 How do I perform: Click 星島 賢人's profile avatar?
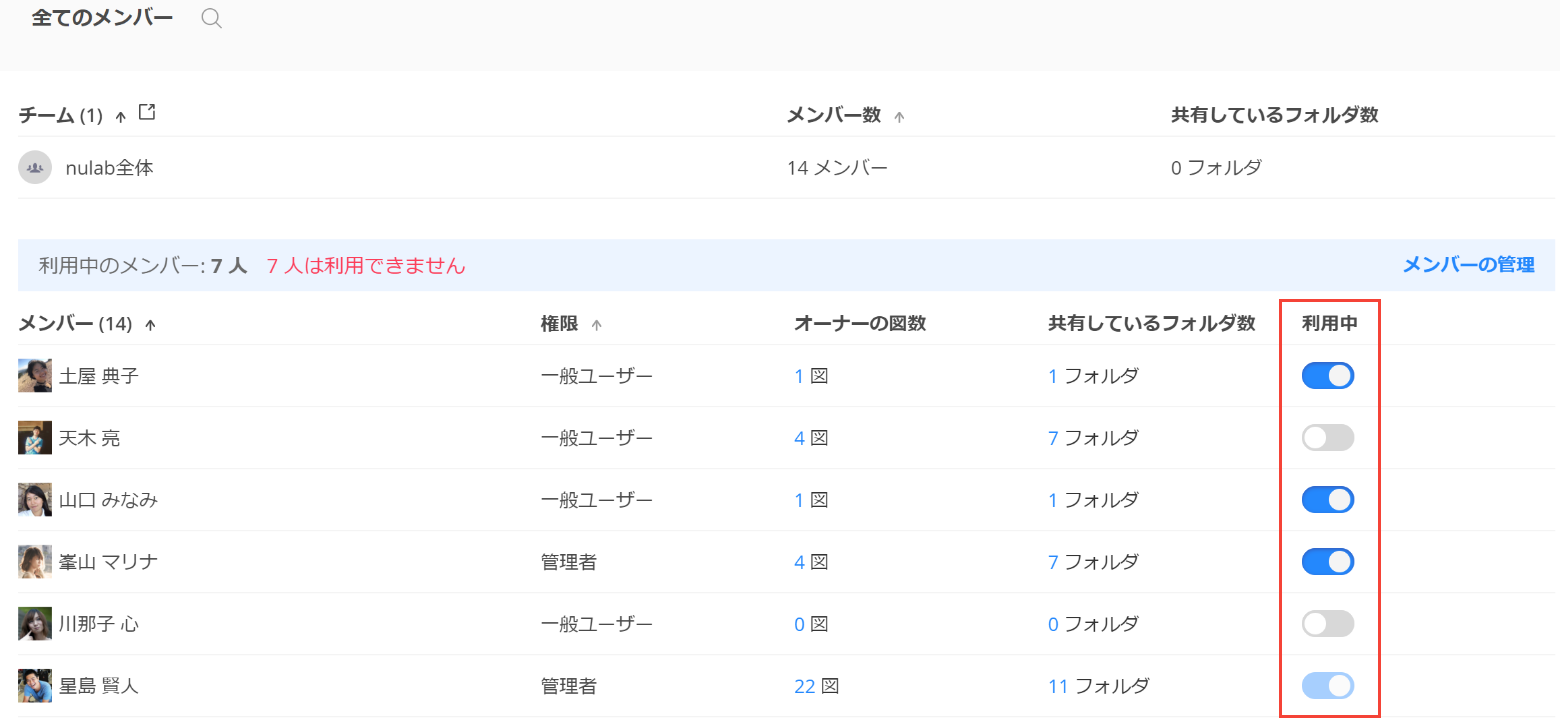point(35,686)
